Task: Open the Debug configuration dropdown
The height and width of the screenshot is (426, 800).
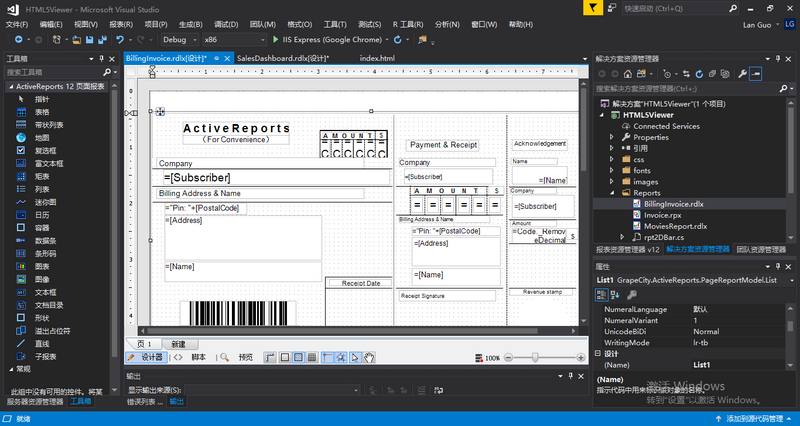Action: point(180,40)
